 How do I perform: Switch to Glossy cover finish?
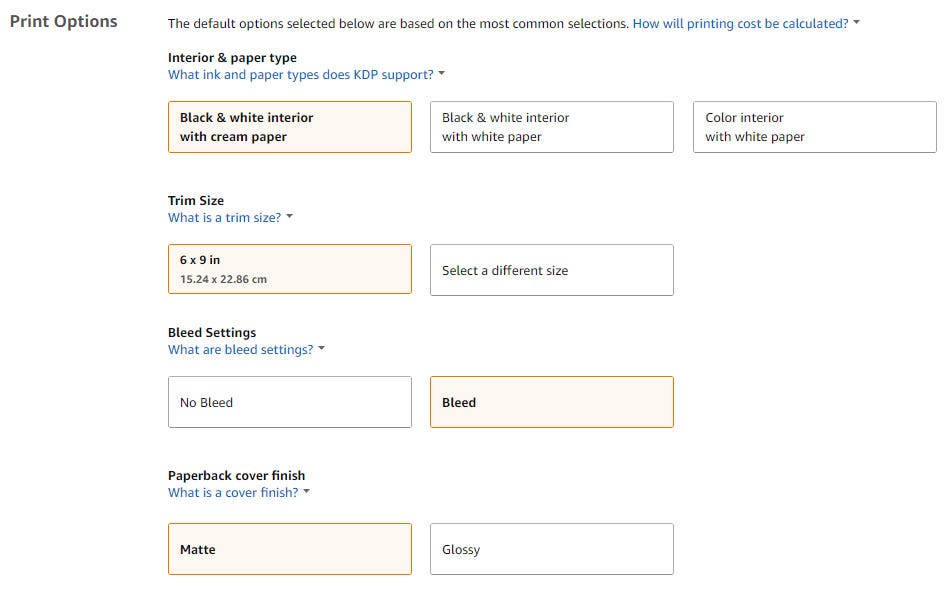(x=551, y=549)
